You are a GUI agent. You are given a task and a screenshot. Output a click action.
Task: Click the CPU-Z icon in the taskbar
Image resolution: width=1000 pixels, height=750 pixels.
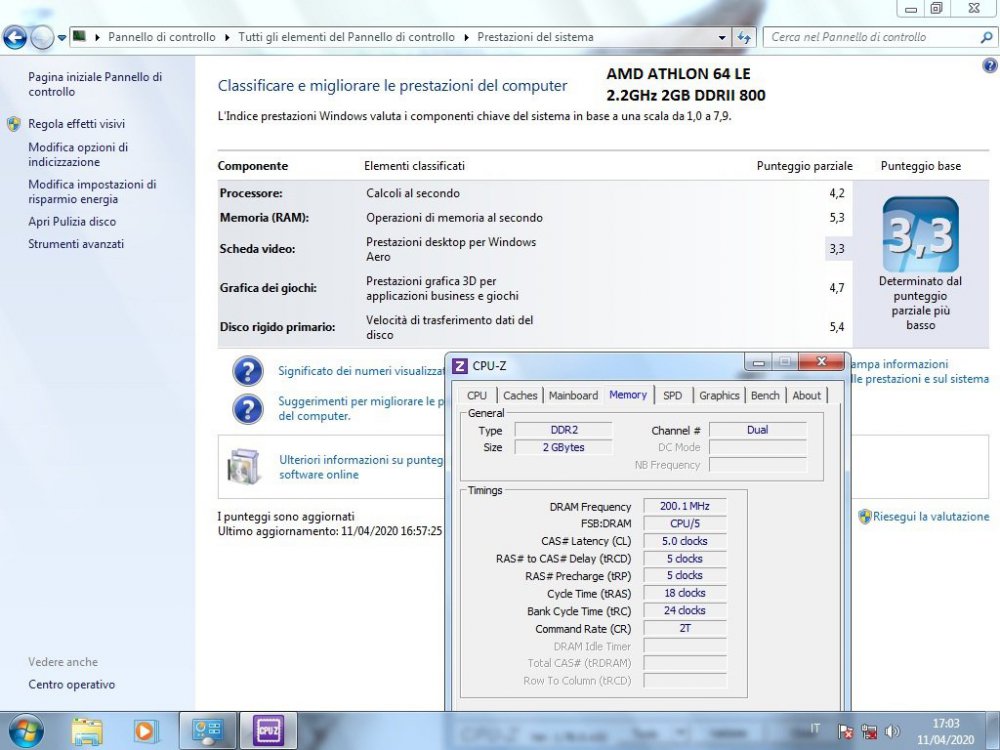click(x=267, y=730)
